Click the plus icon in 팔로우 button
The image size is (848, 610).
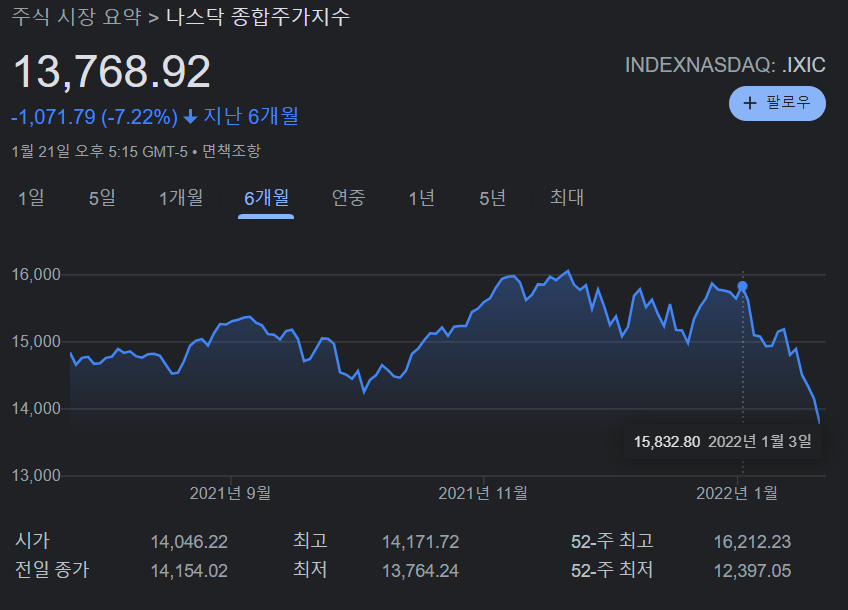[750, 103]
